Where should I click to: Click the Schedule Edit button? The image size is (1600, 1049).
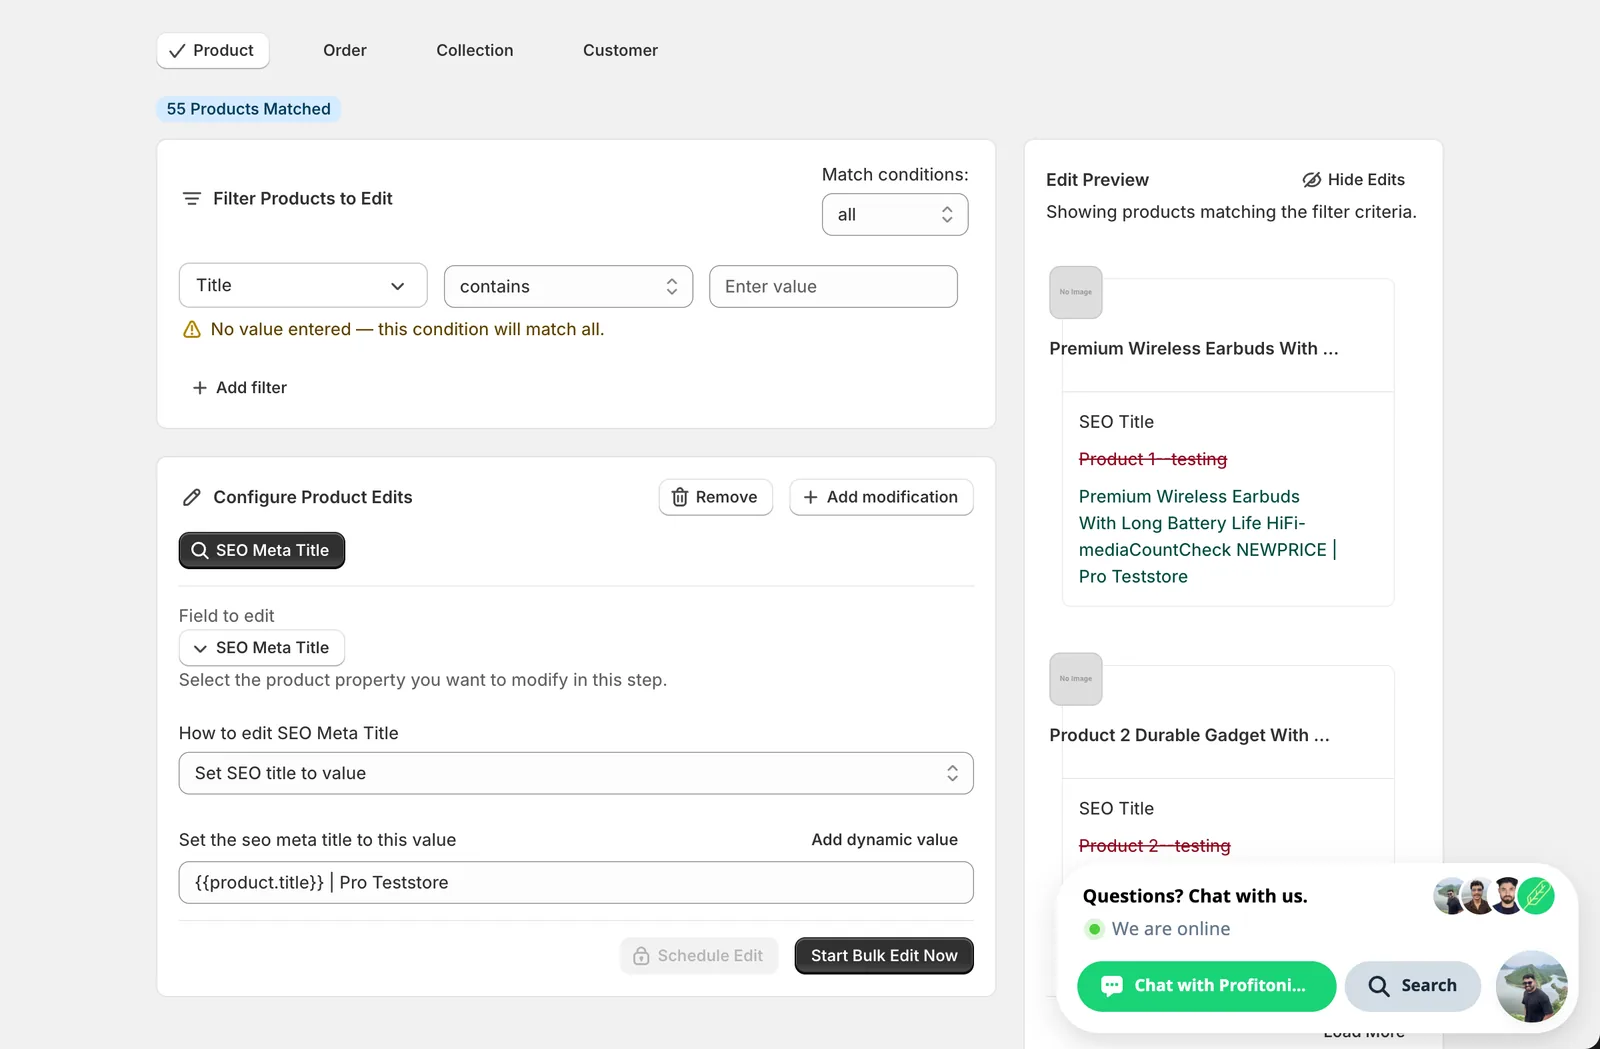[x=699, y=956]
